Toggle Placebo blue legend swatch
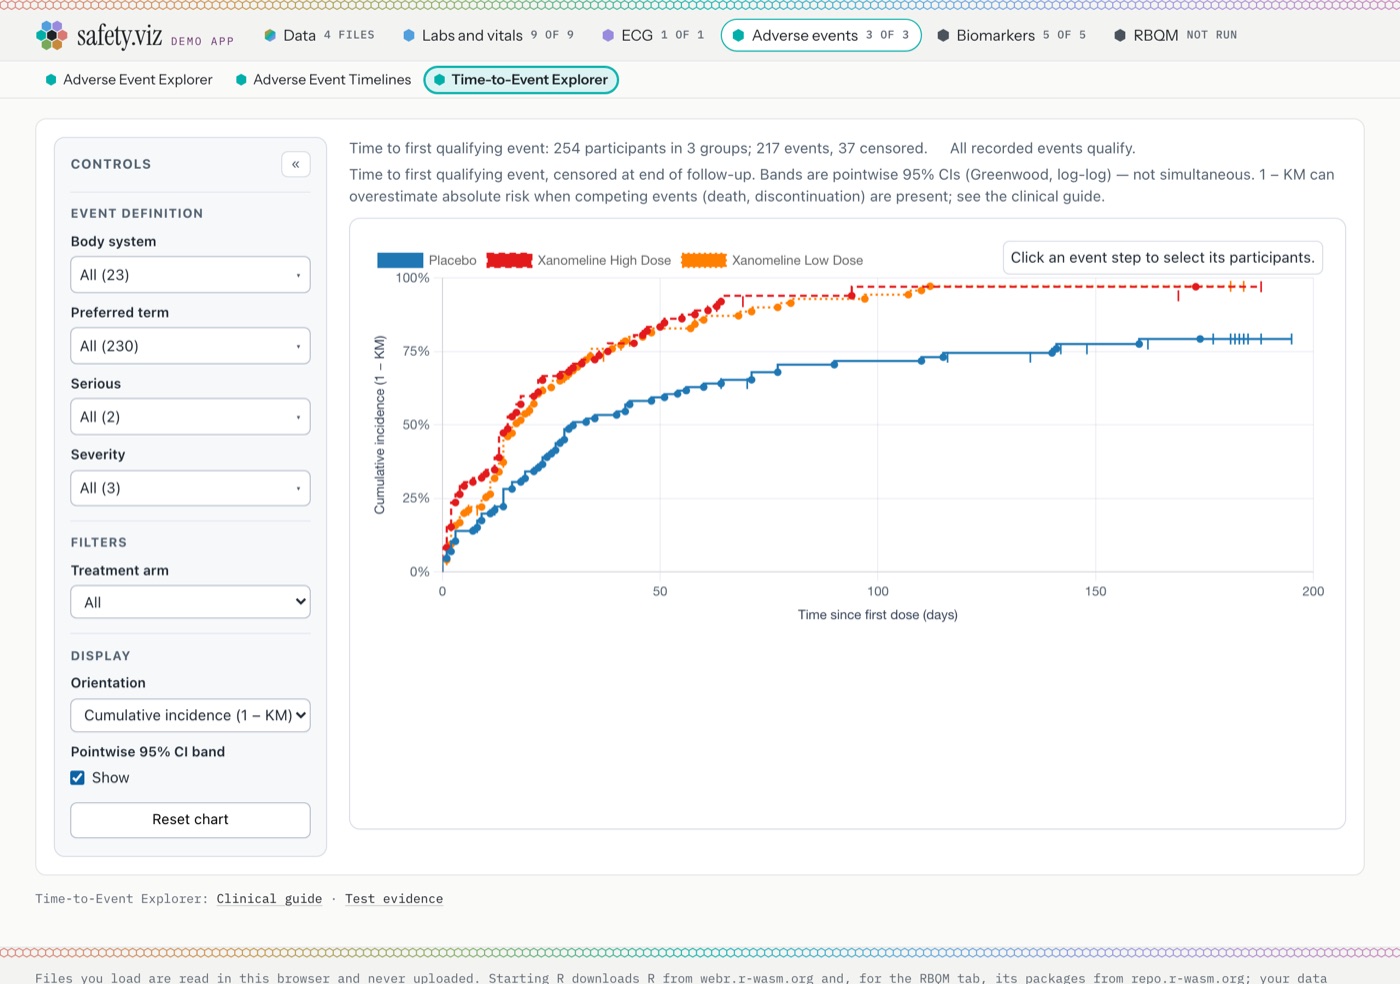This screenshot has height=984, width=1400. (x=400, y=260)
